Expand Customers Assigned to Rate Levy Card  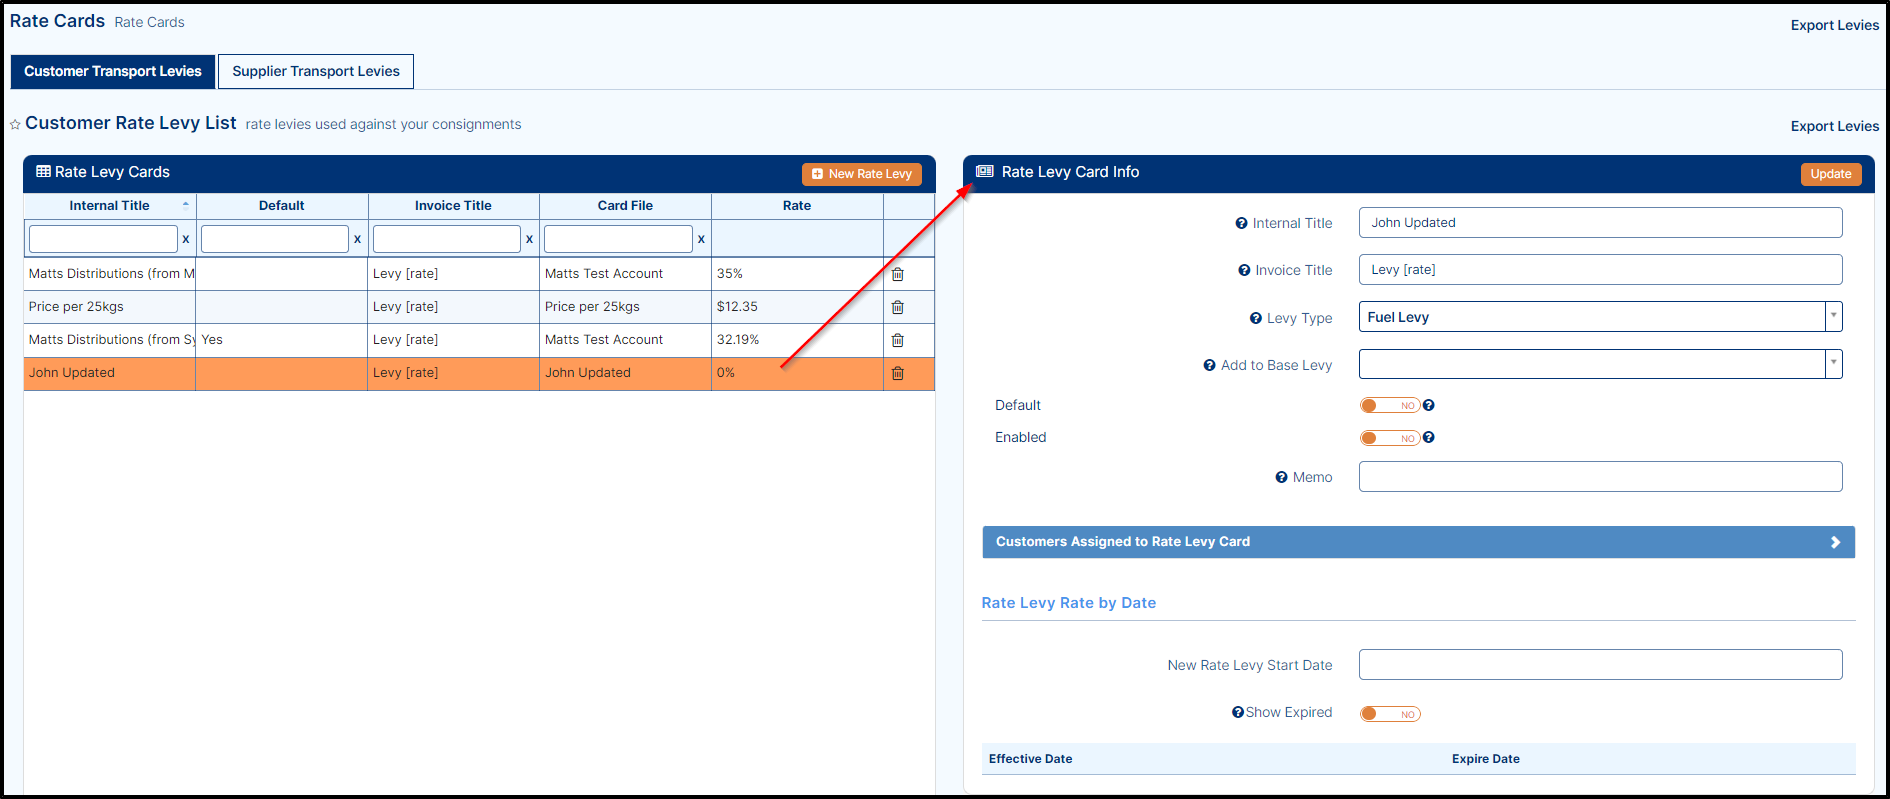point(1418,542)
